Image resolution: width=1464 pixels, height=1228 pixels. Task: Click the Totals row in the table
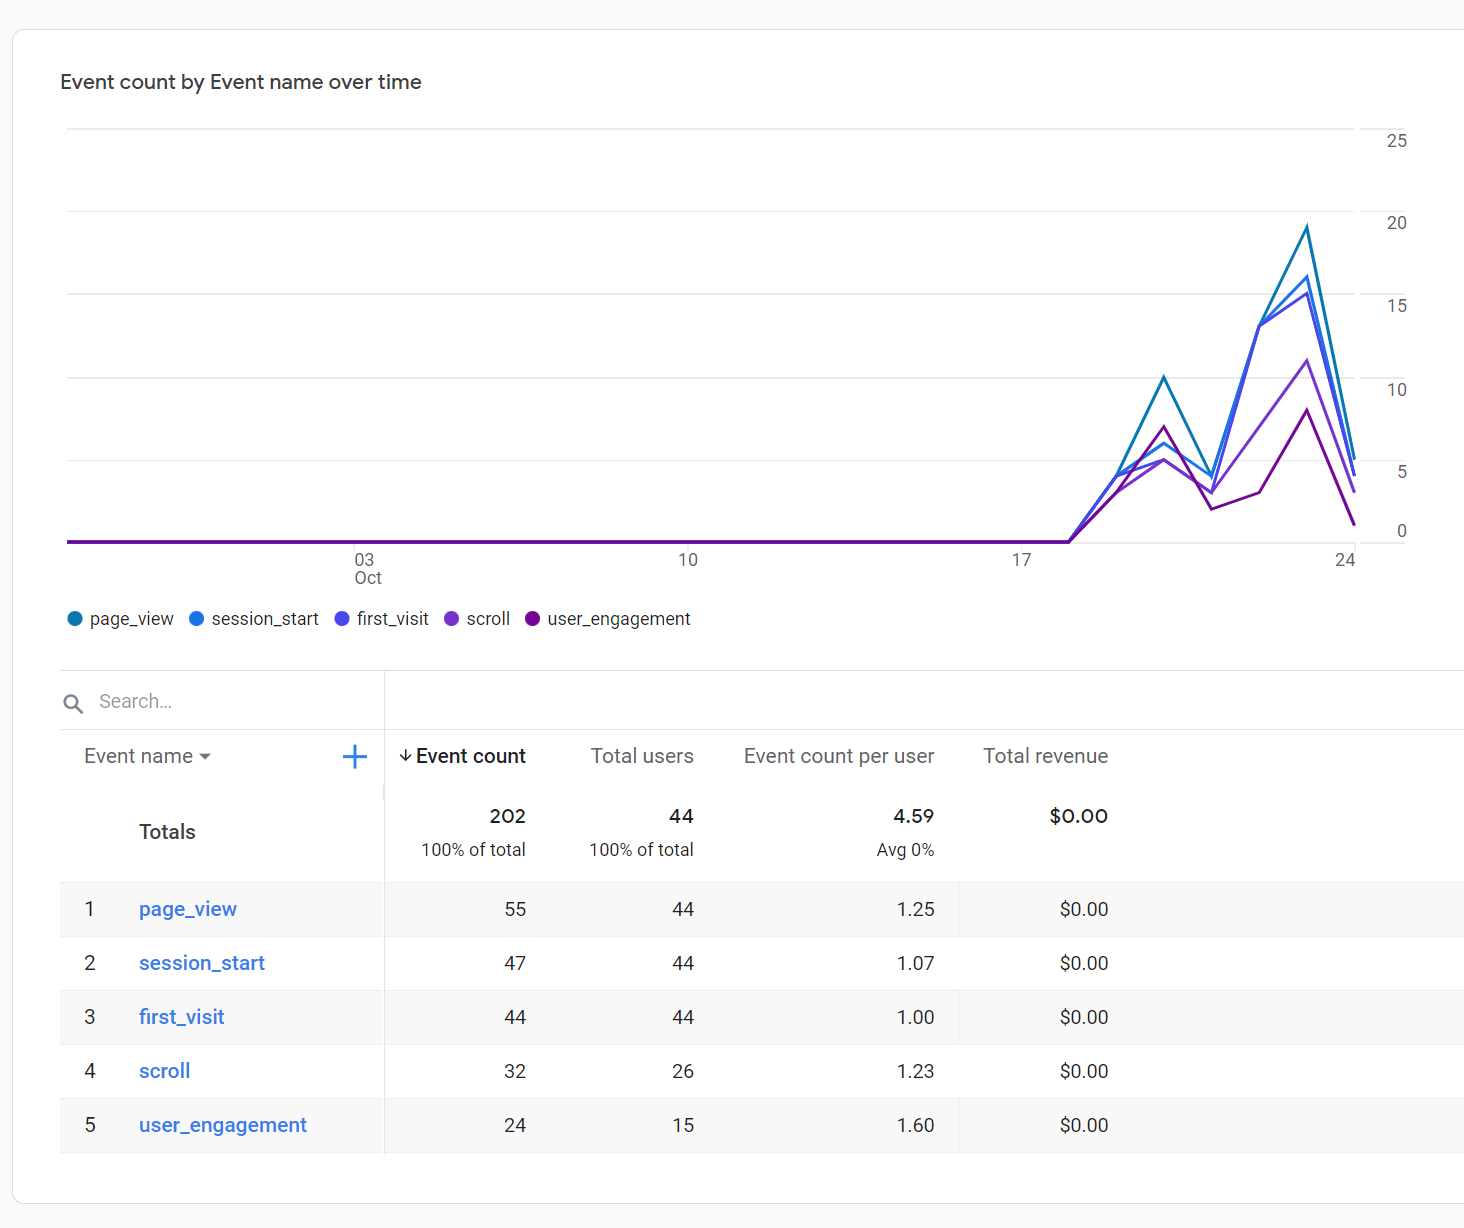166,831
